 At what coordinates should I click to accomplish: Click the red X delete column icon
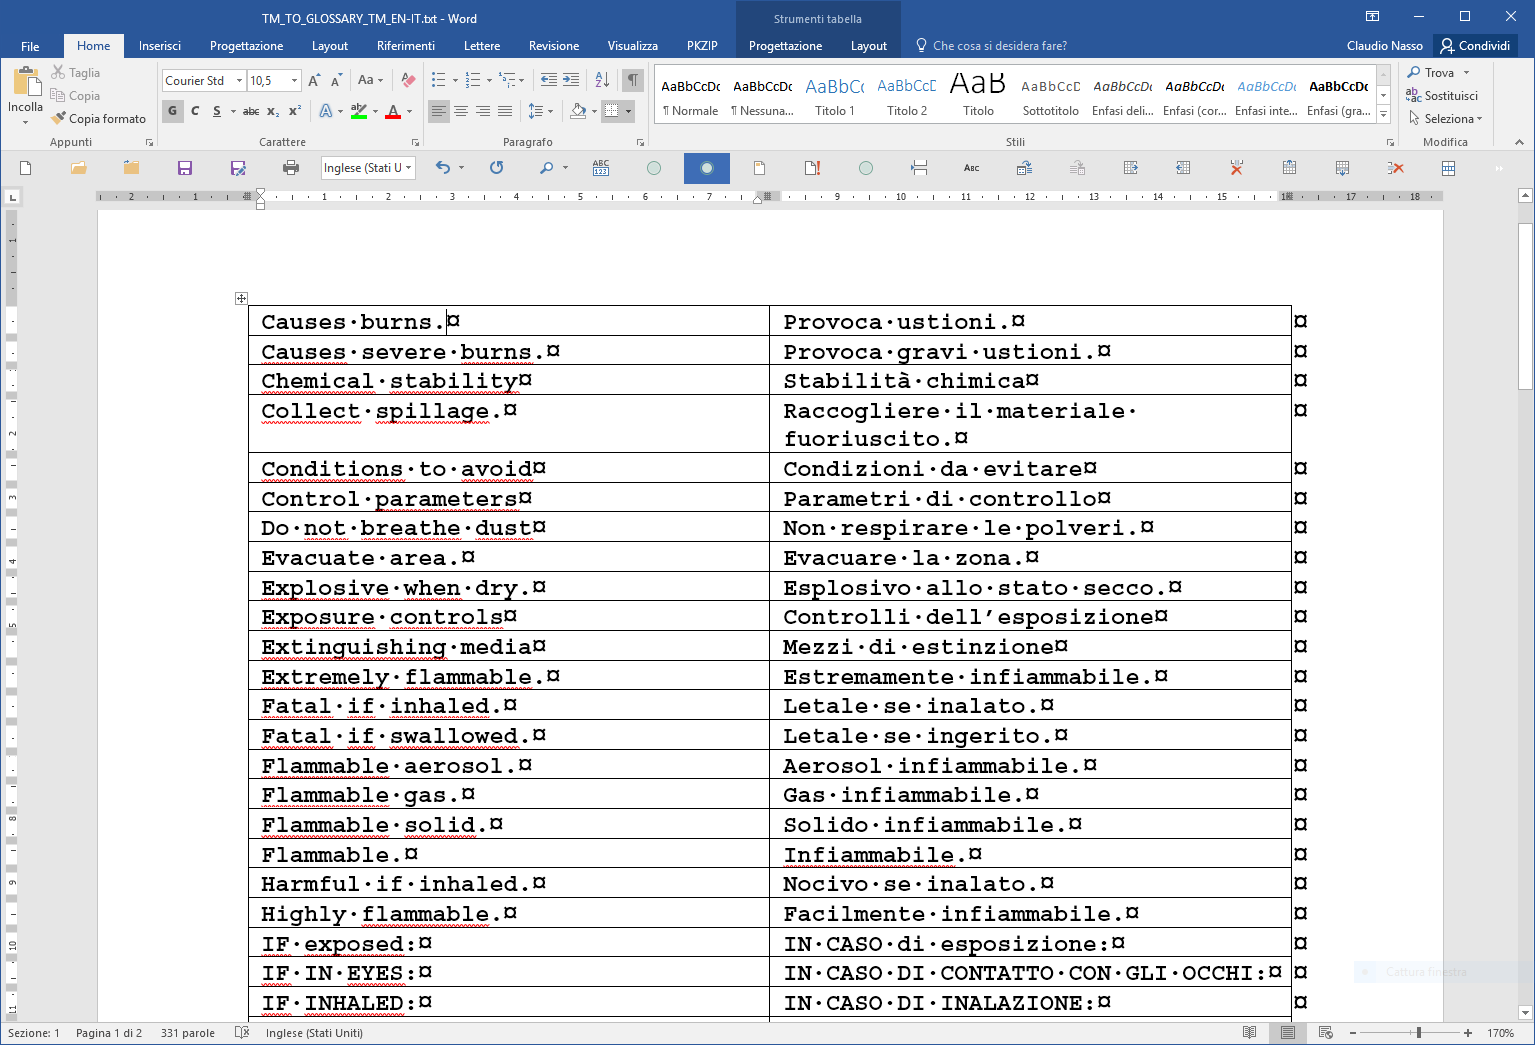1396,168
